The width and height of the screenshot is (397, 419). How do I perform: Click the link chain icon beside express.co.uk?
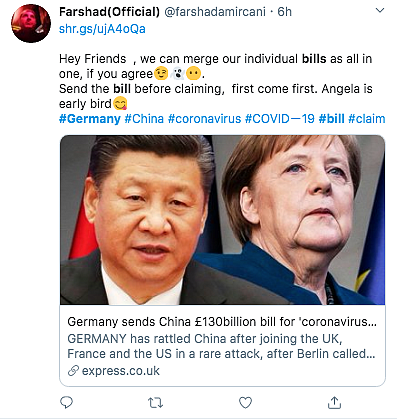tap(73, 370)
